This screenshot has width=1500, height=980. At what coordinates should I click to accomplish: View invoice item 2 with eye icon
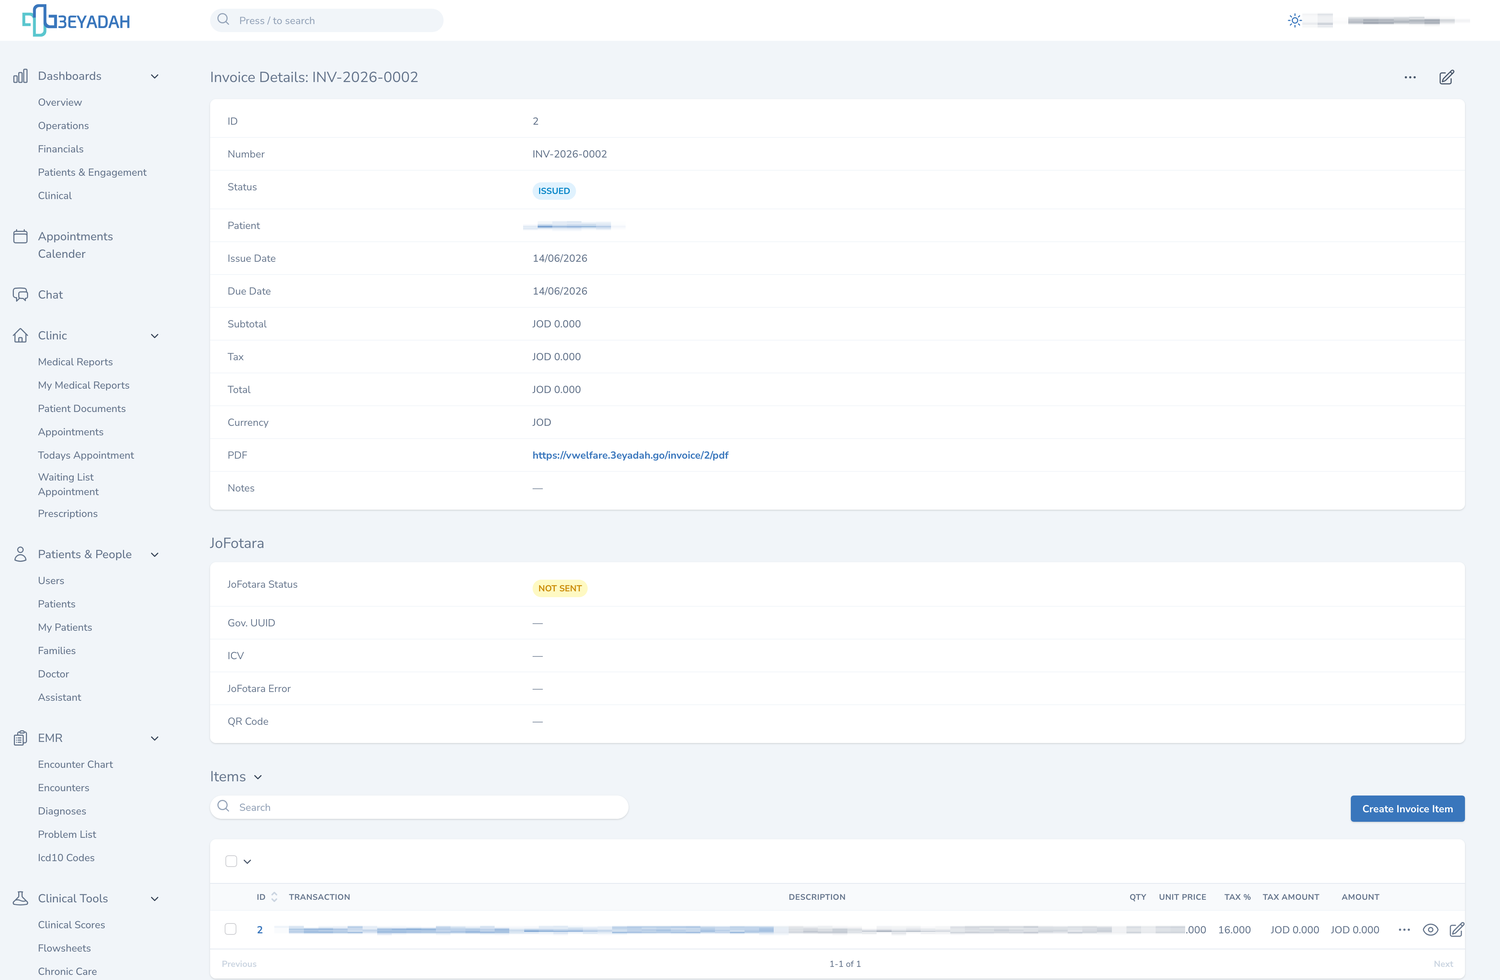(1431, 930)
